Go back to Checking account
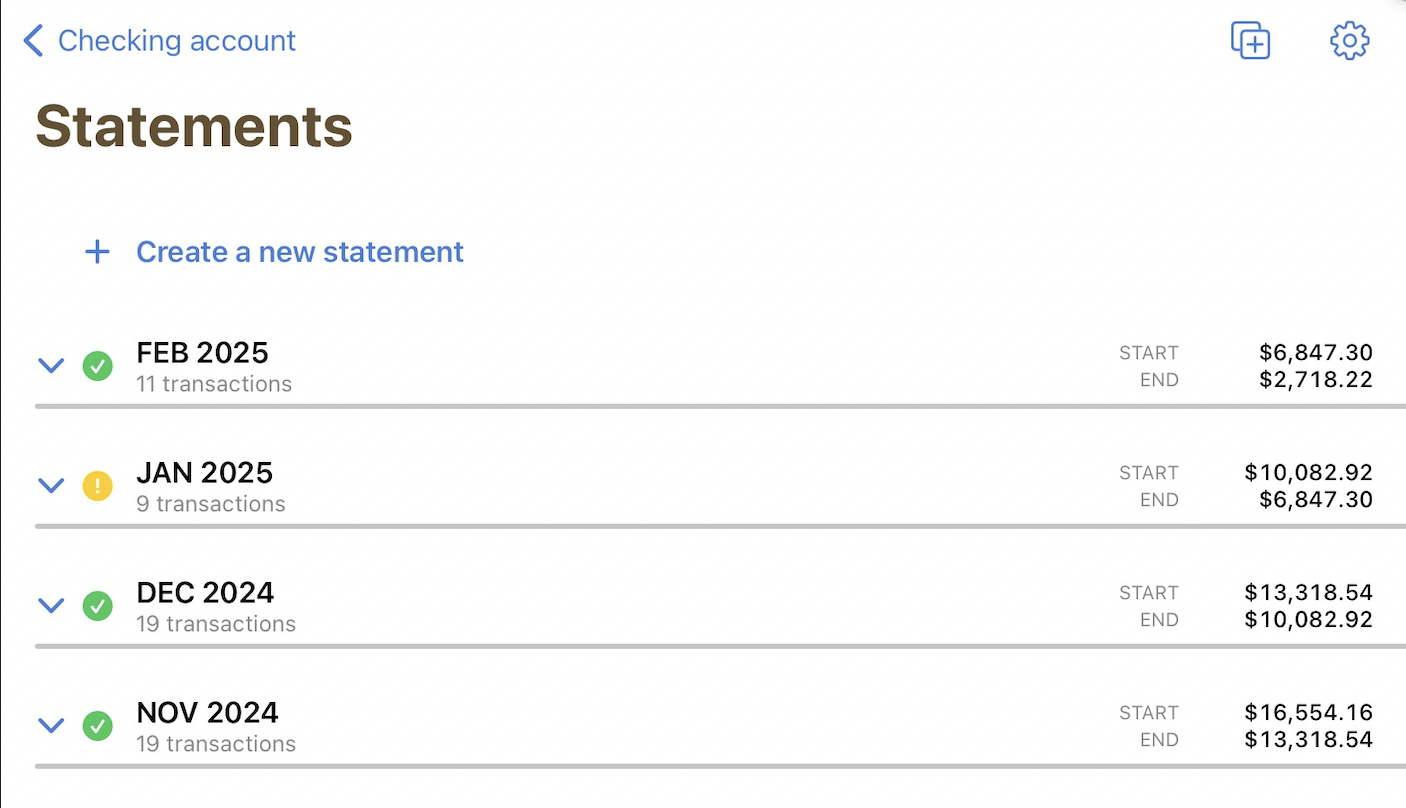Screen dimensions: 1406x808 [x=176, y=41]
